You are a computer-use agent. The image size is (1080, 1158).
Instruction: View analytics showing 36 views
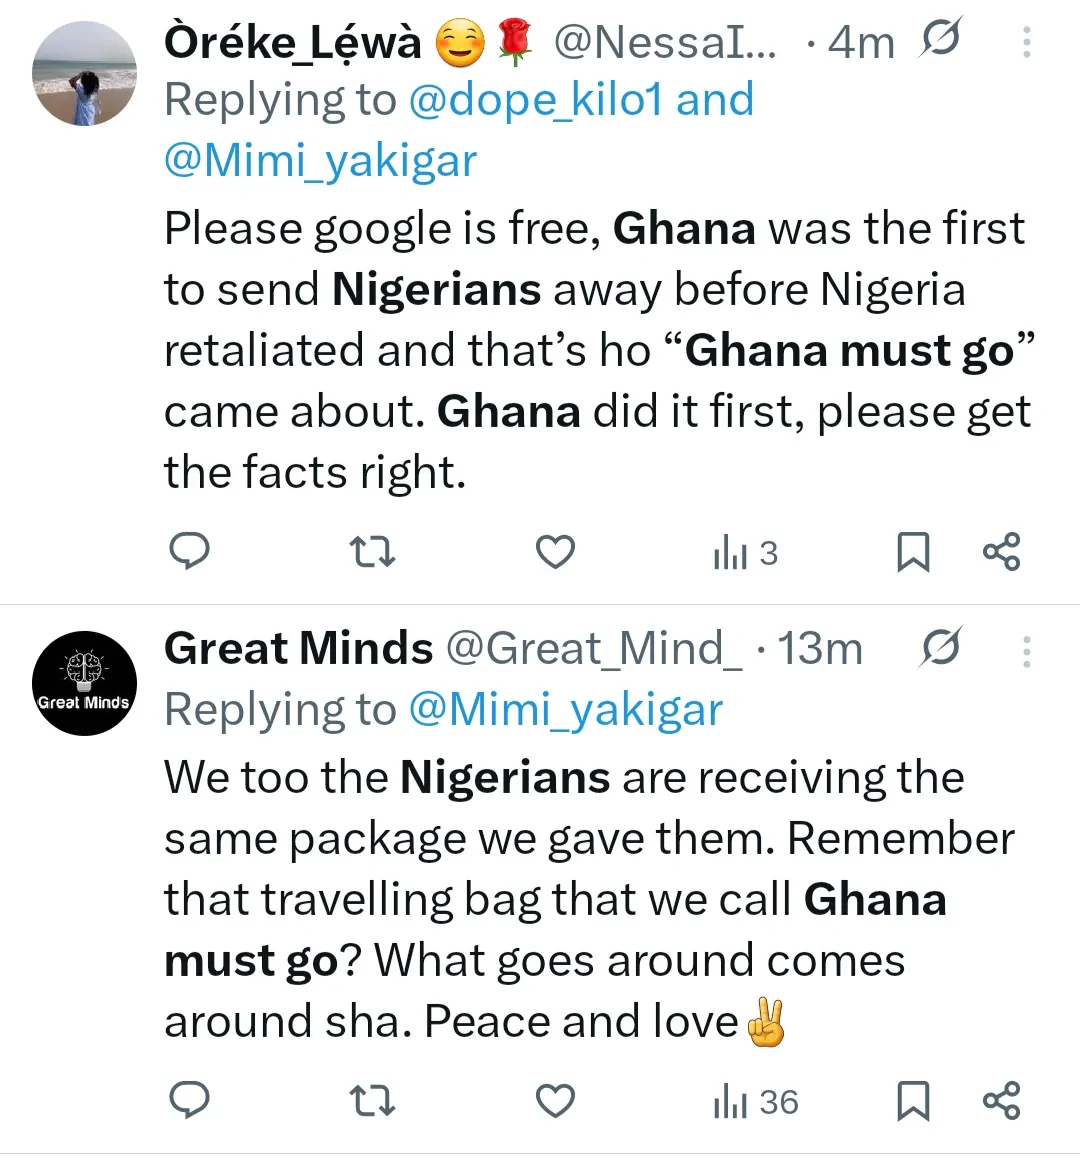[755, 1101]
